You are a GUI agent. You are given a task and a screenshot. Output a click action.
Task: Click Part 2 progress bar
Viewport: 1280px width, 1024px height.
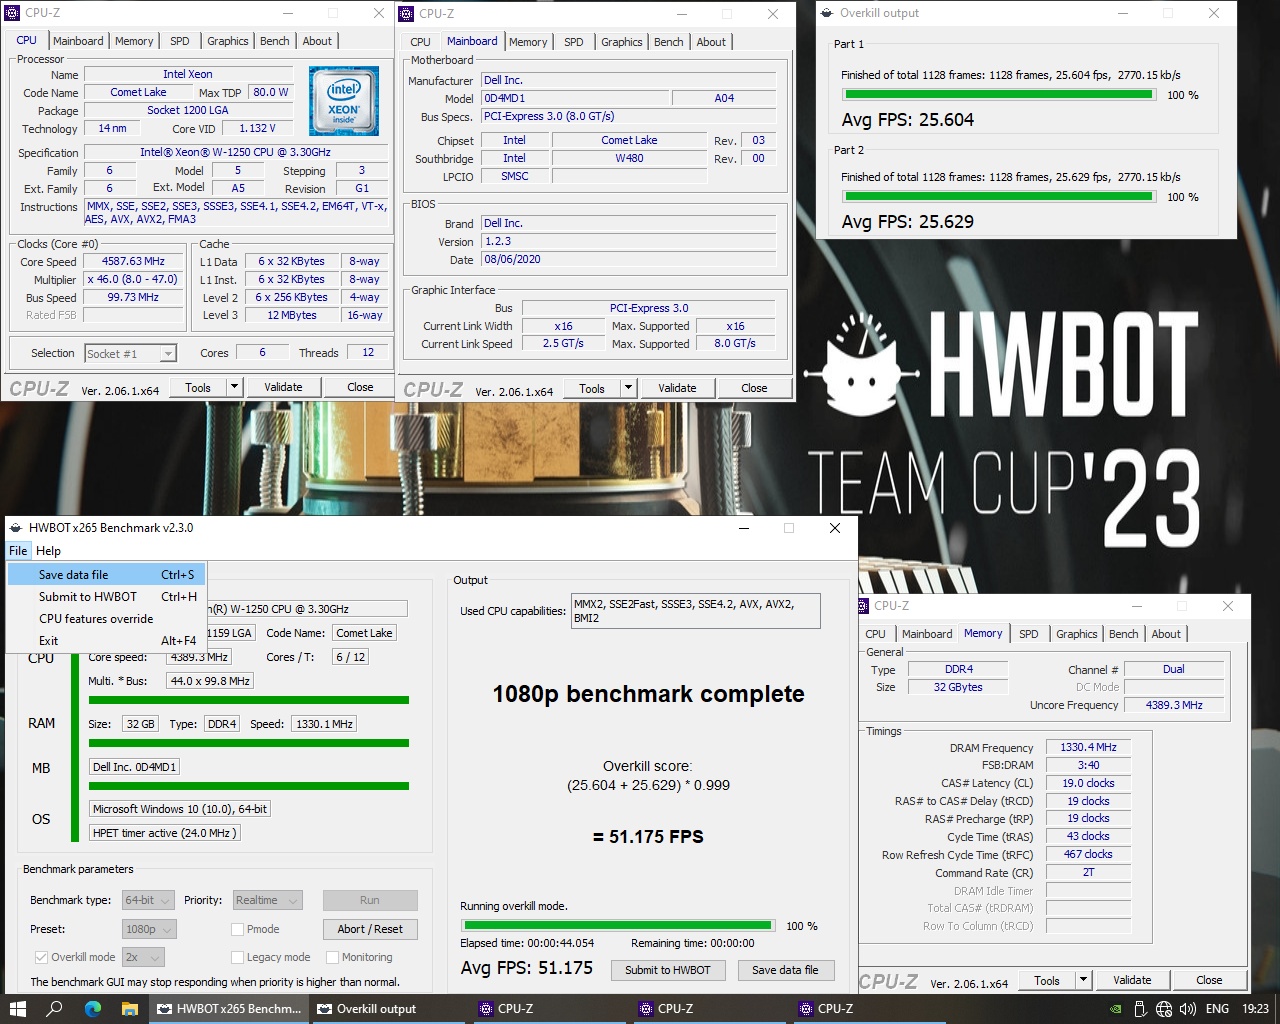tap(999, 197)
